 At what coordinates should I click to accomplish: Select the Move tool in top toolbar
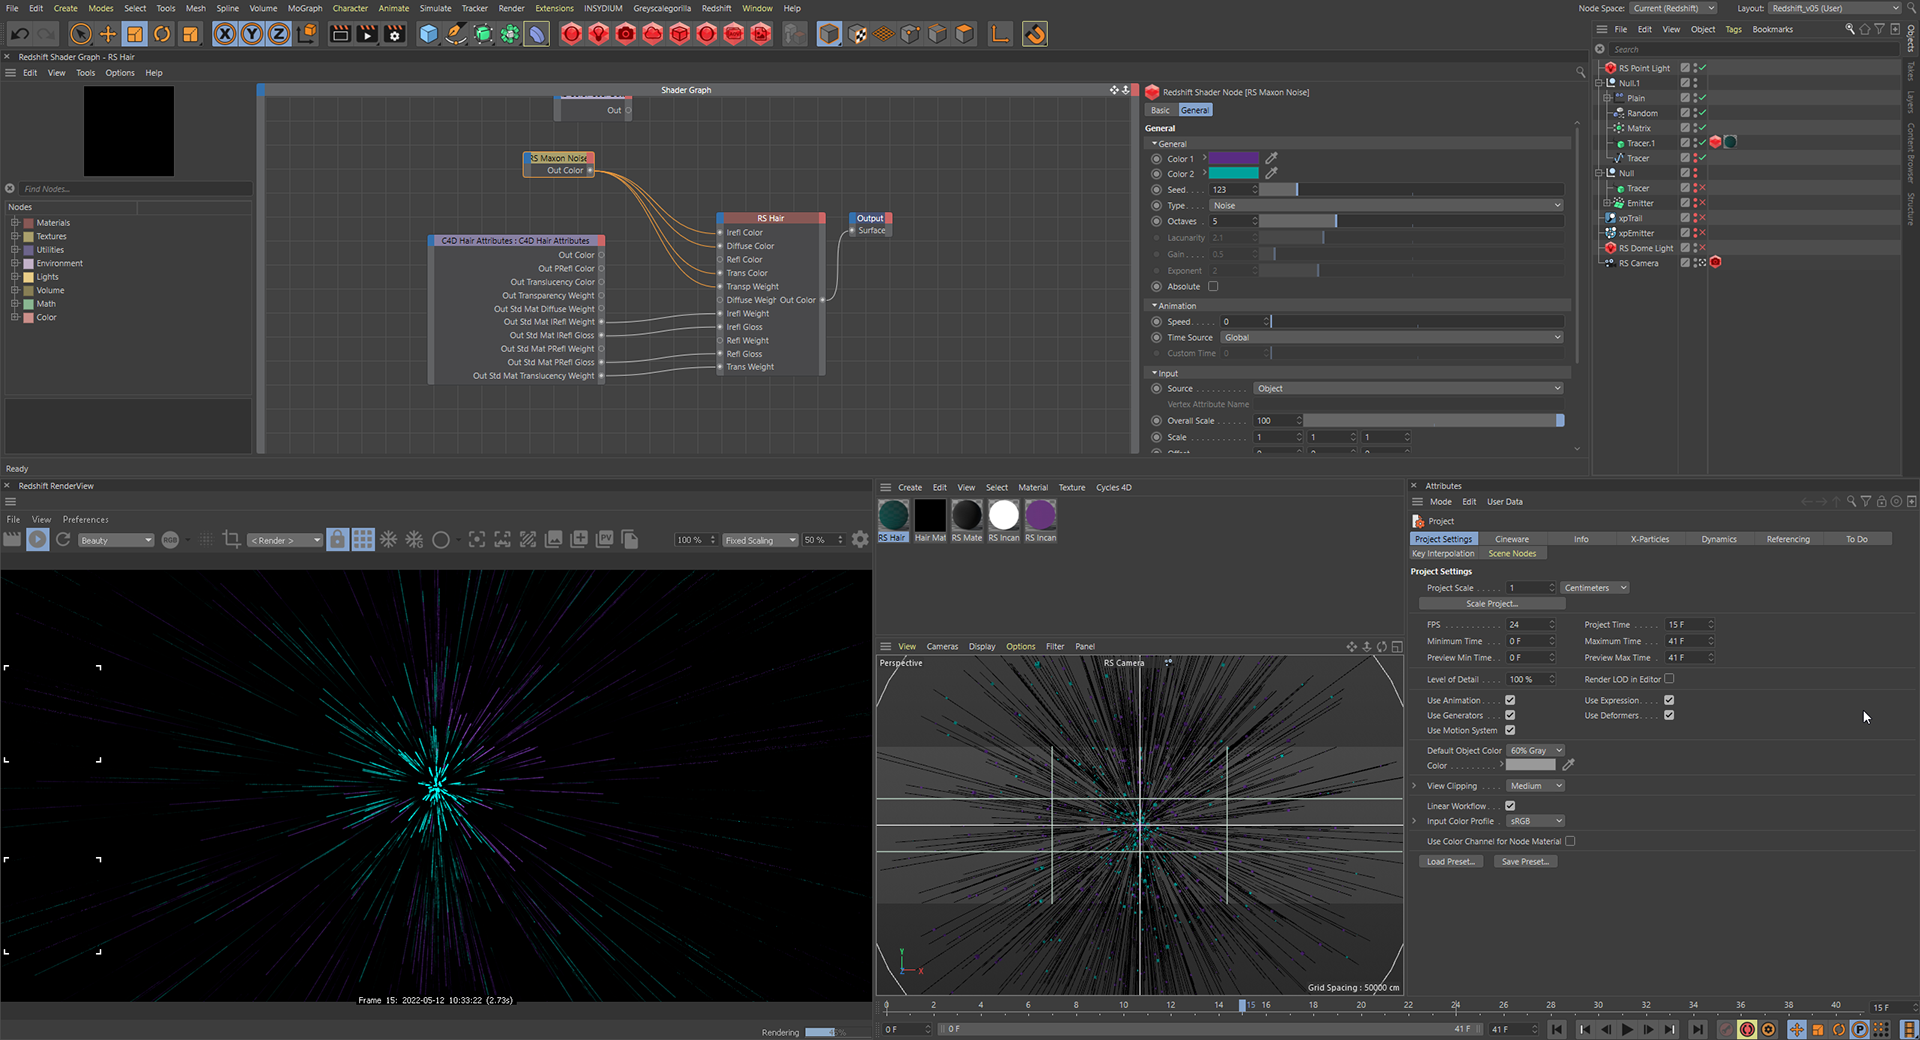(108, 34)
